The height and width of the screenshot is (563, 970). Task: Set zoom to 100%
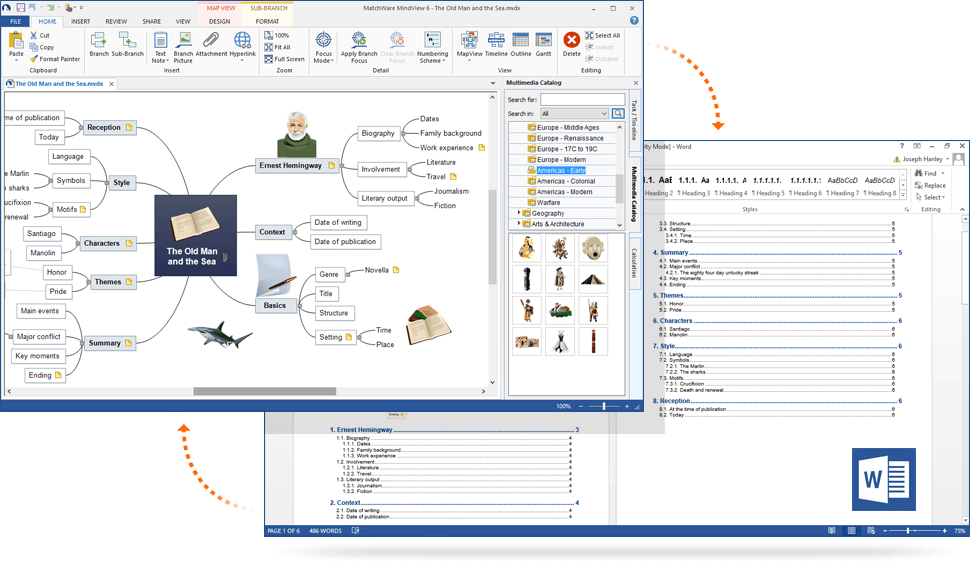pos(277,35)
